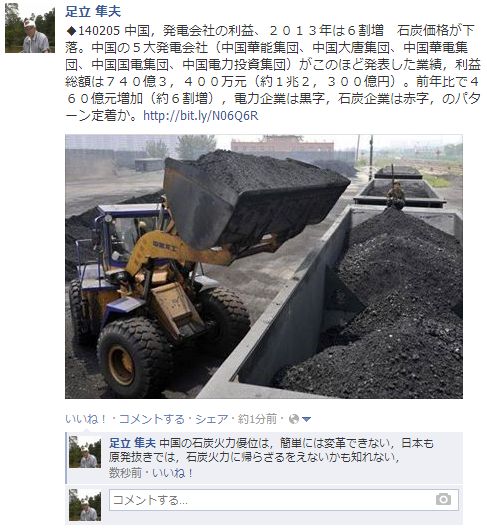This screenshot has width=487, height=531.
Task: Click the comment text about 石炭火力
Action: [271, 450]
